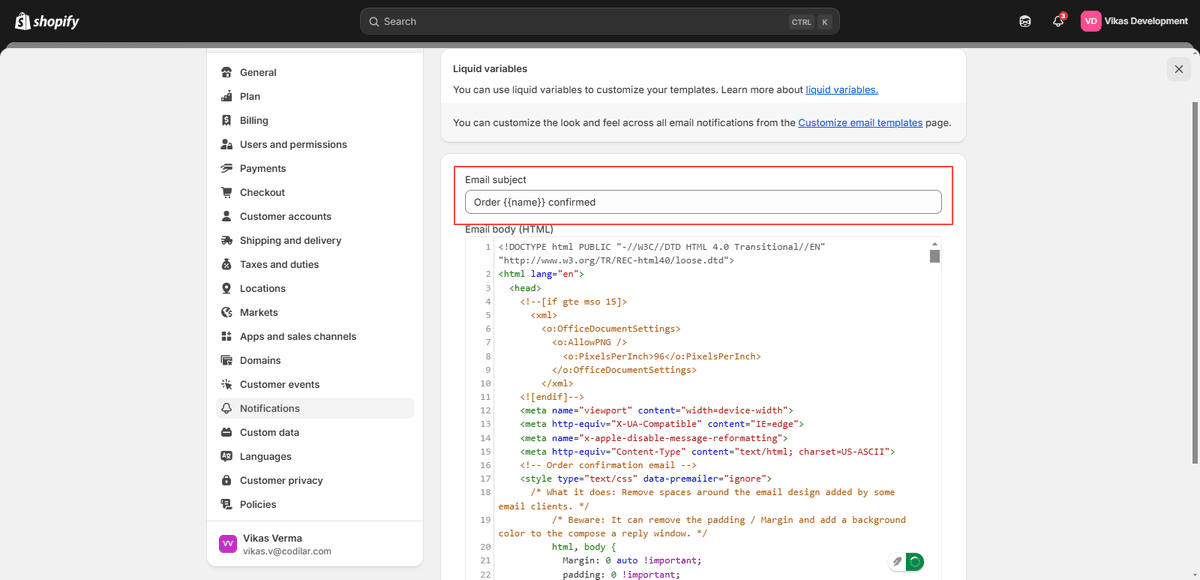Image resolution: width=1200 pixels, height=580 pixels.
Task: Open the Customize email templates link
Action: click(x=860, y=123)
